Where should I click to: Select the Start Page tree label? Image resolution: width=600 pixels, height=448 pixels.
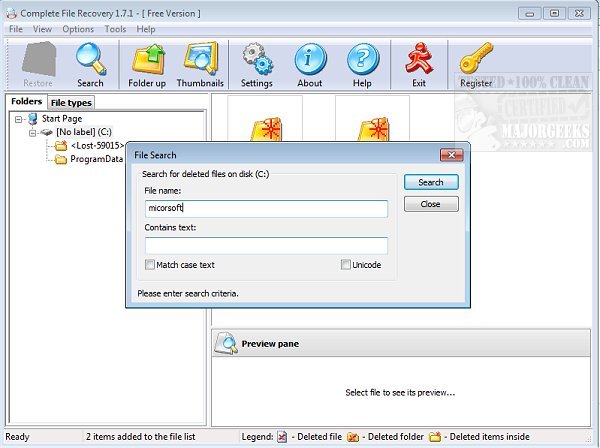click(62, 119)
